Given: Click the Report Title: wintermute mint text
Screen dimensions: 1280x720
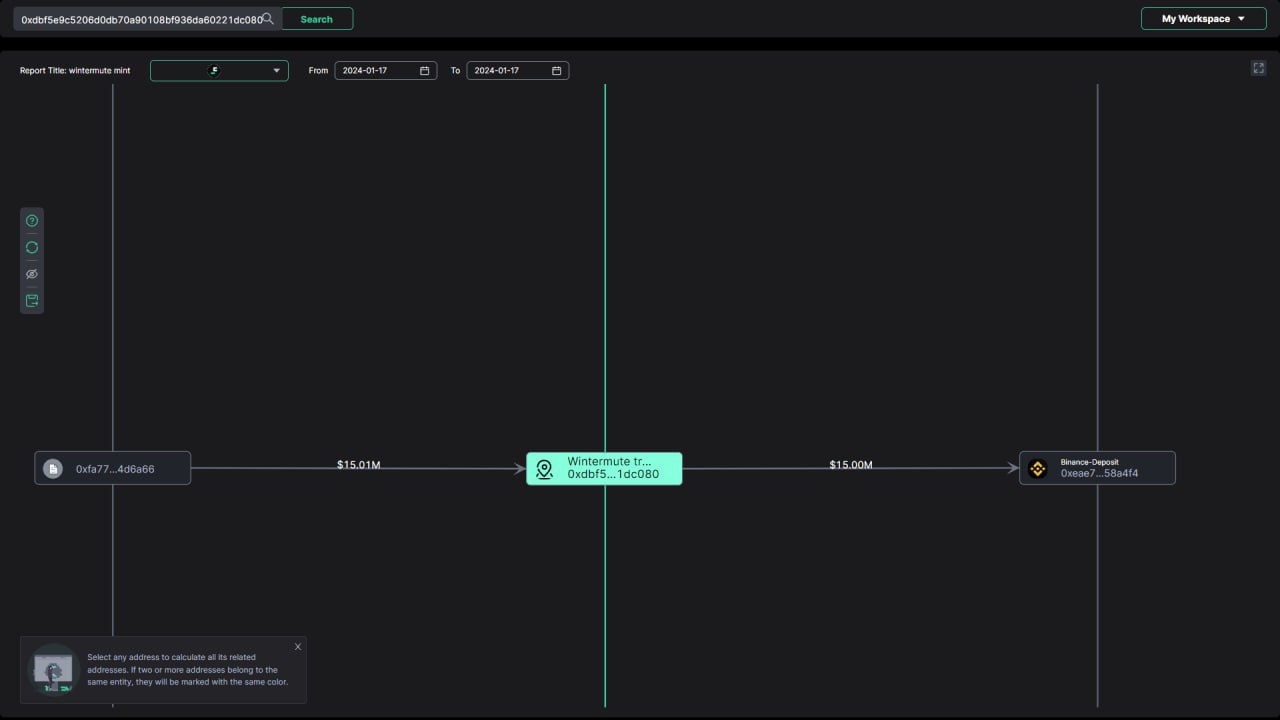Looking at the screenshot, I should tap(75, 71).
